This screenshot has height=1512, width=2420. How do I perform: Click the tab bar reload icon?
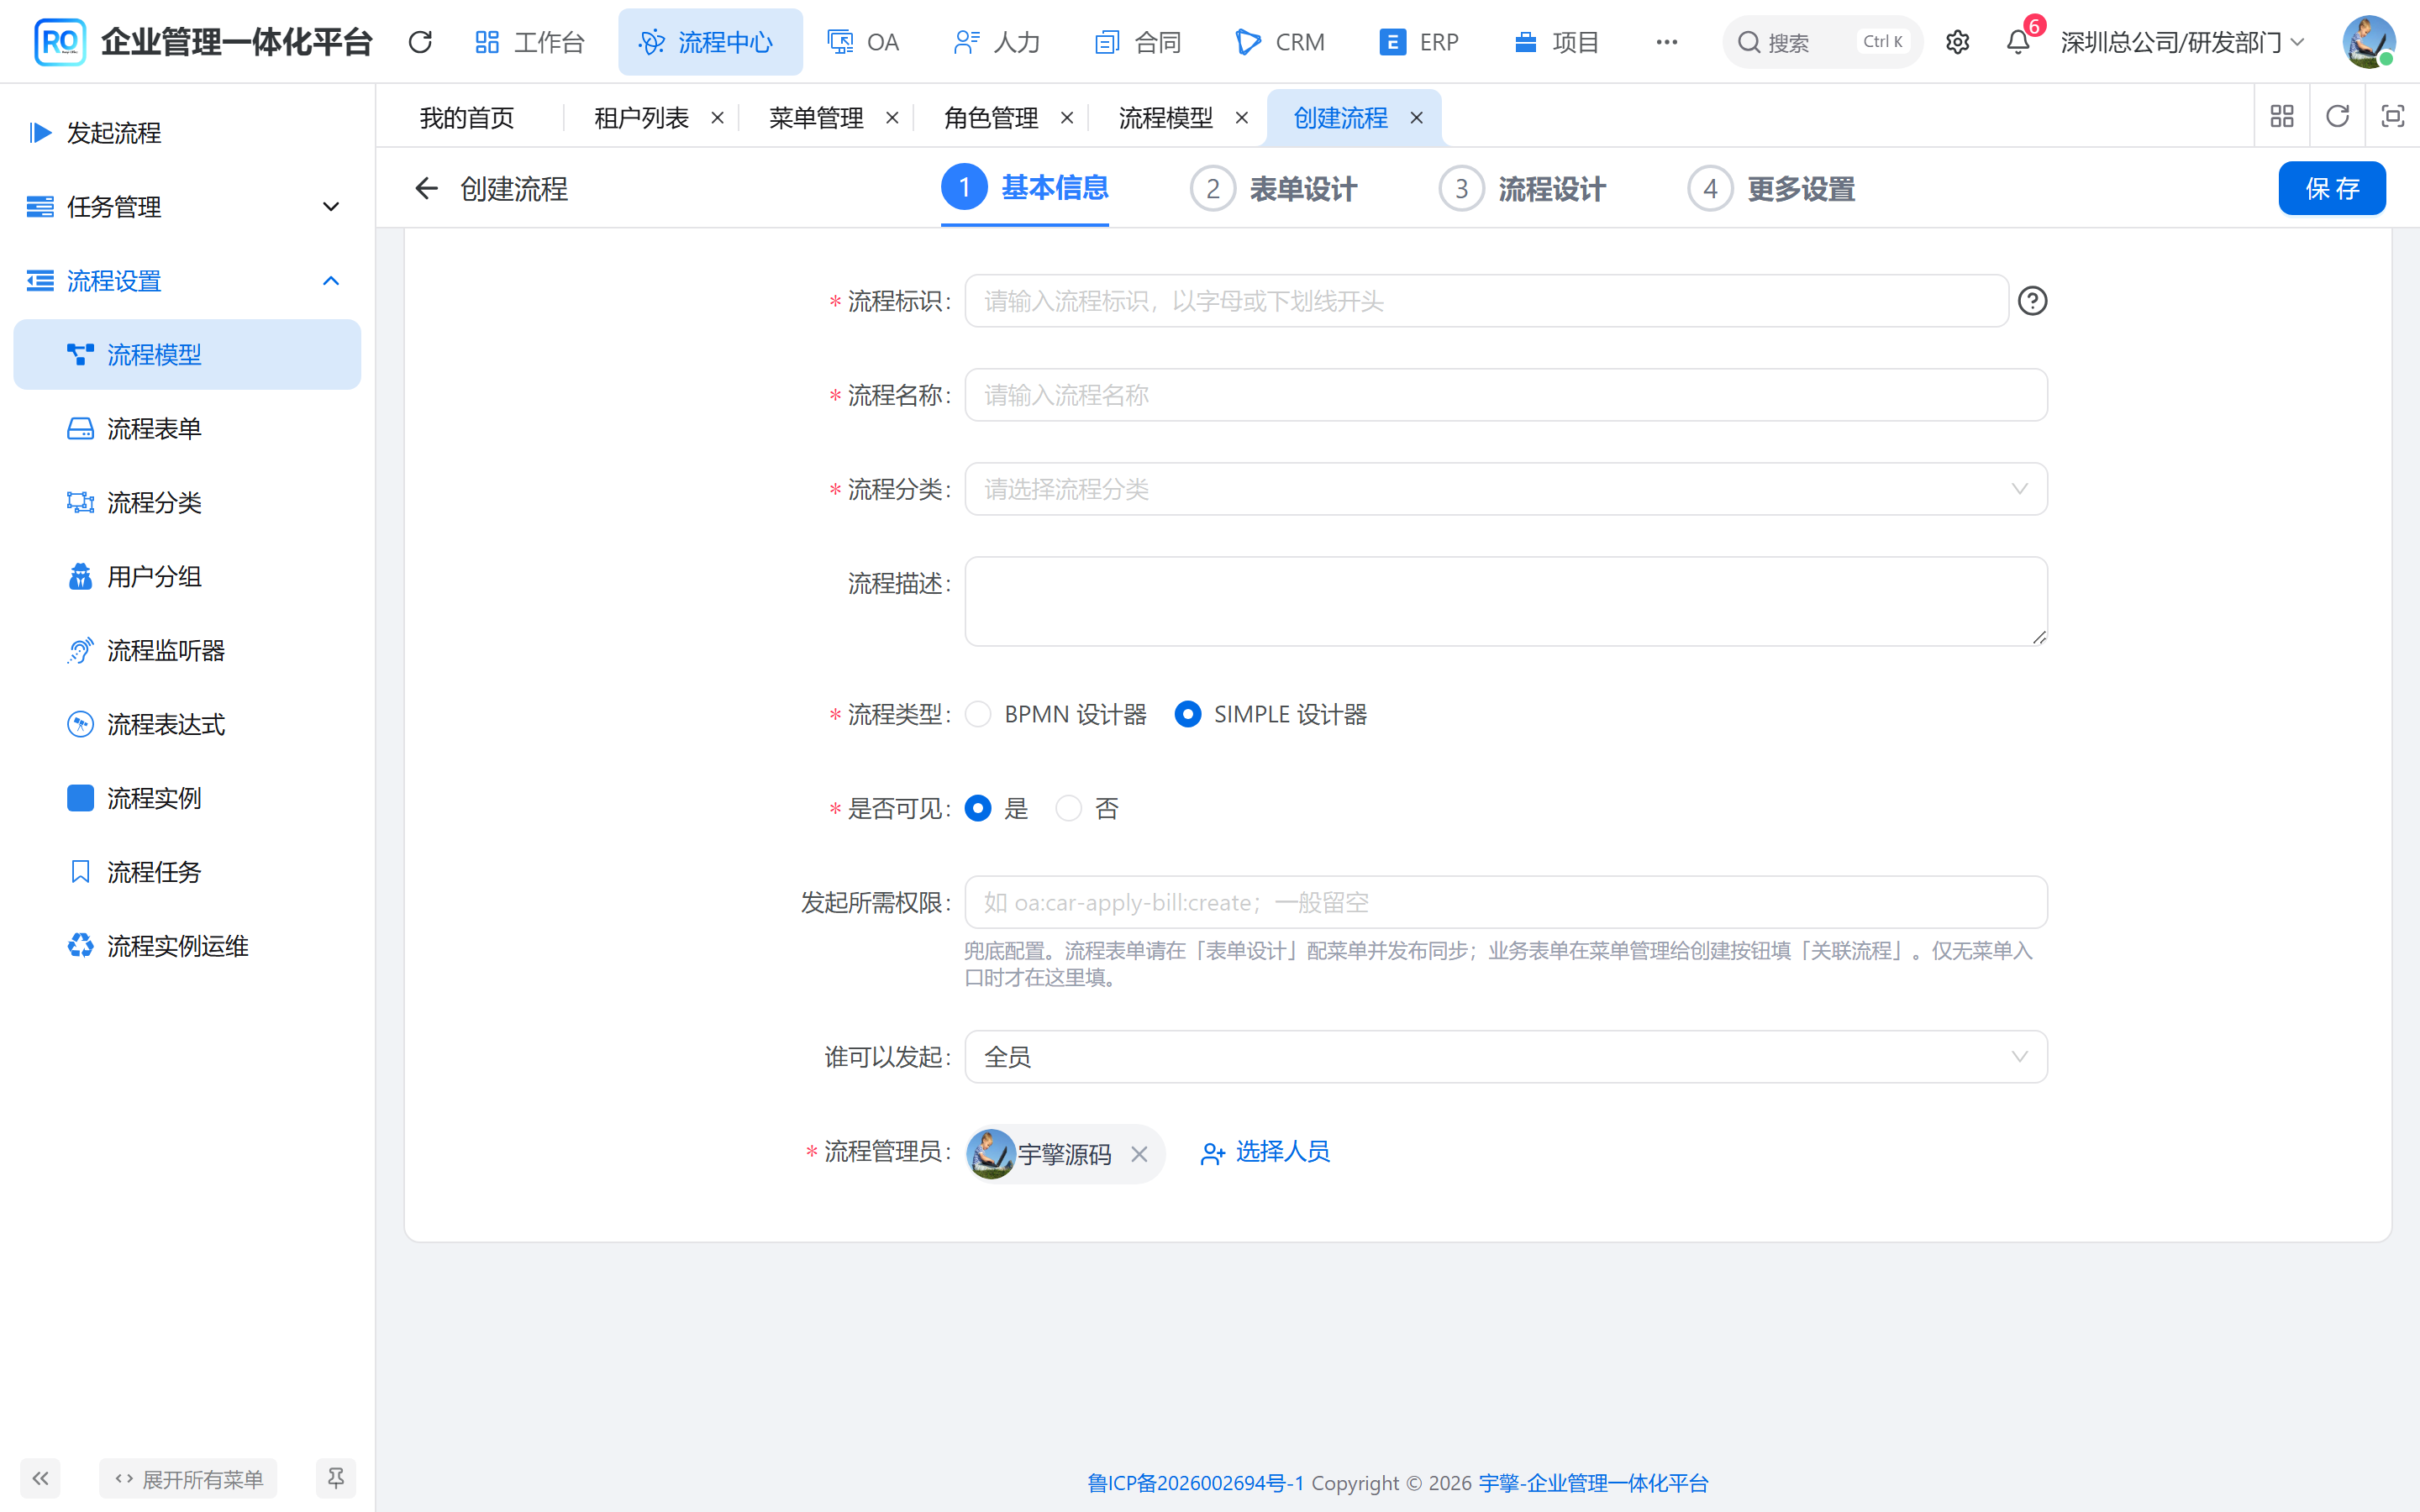(2337, 116)
